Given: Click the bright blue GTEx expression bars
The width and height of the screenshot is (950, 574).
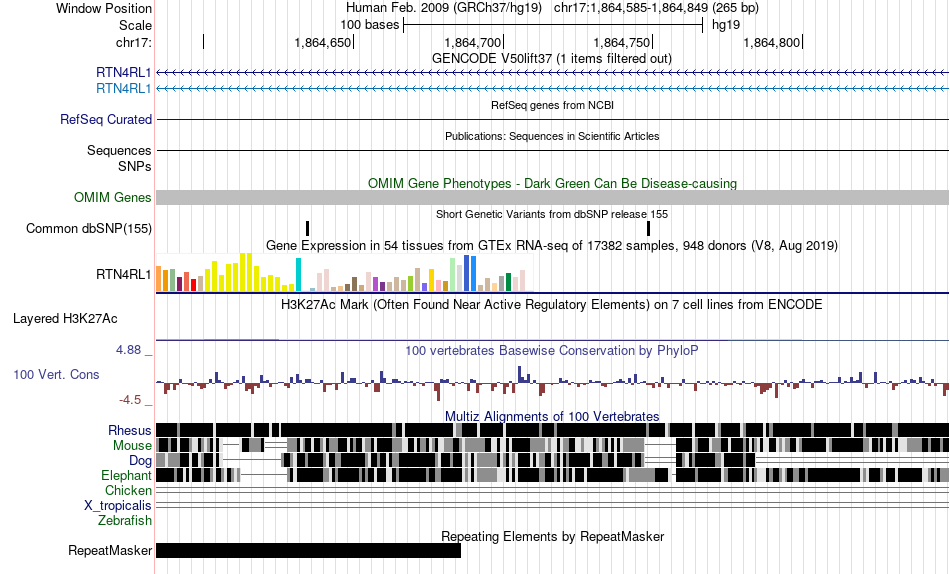Looking at the screenshot, I should [x=470, y=273].
